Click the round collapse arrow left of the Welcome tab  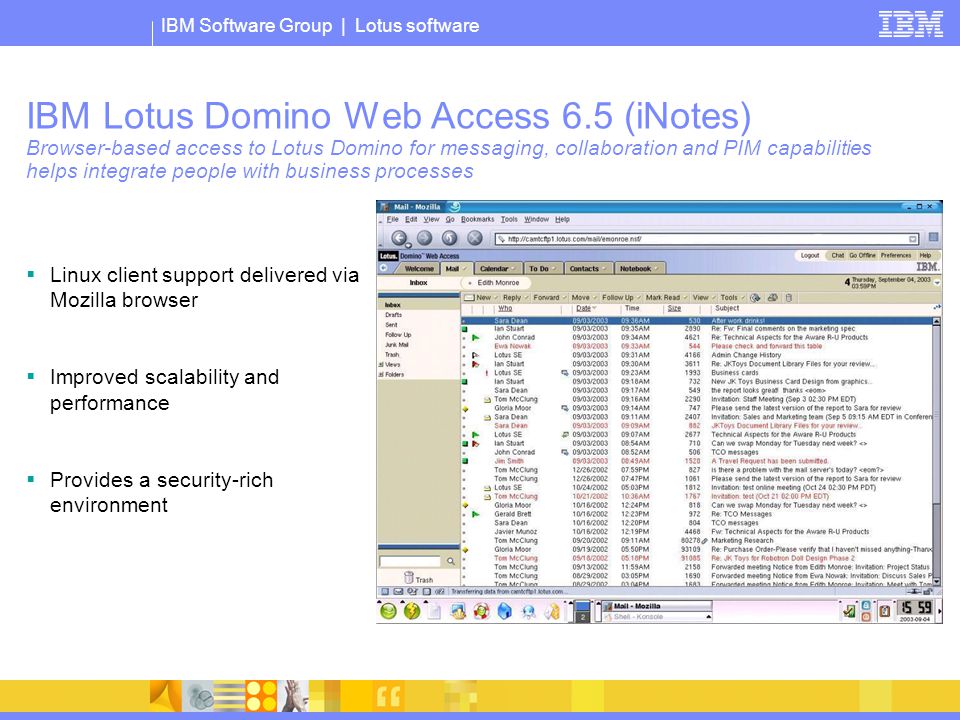tap(384, 268)
